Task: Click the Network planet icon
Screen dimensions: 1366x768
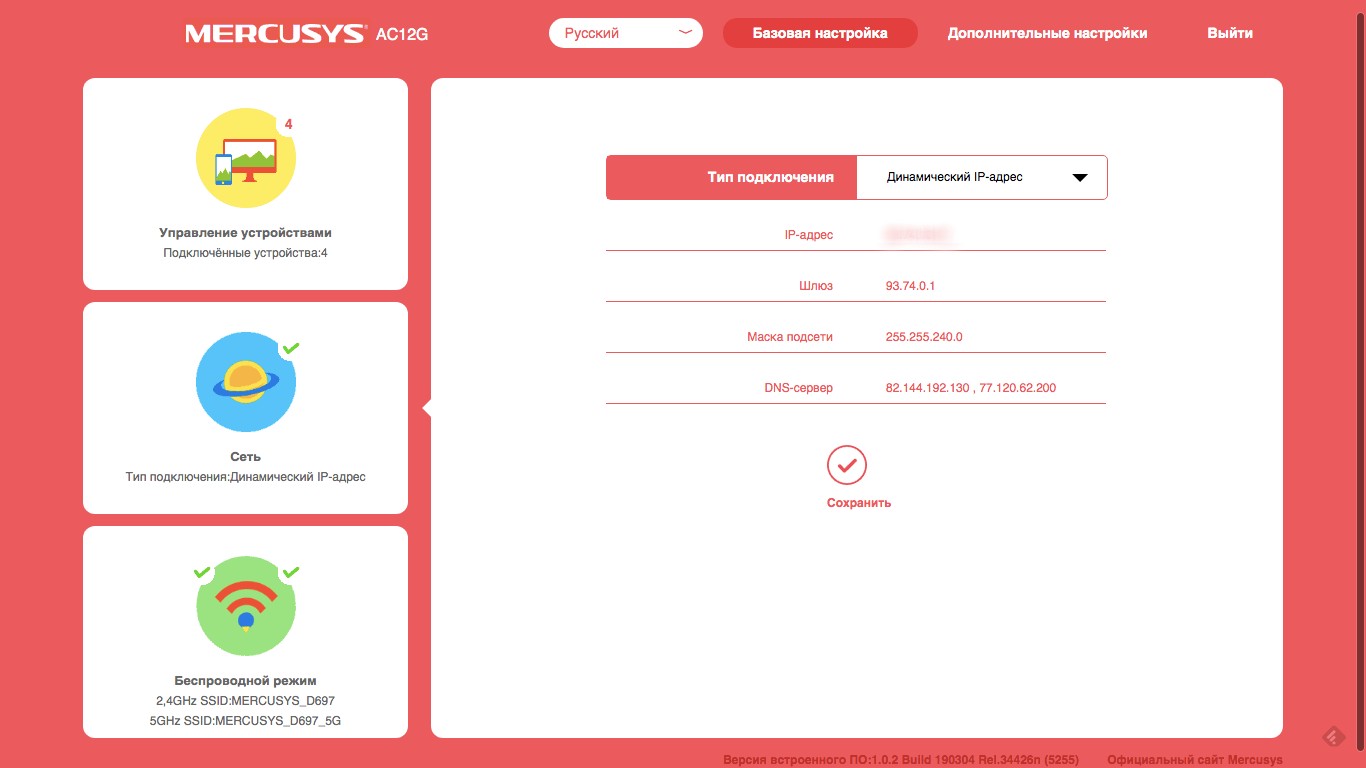Action: click(245, 381)
